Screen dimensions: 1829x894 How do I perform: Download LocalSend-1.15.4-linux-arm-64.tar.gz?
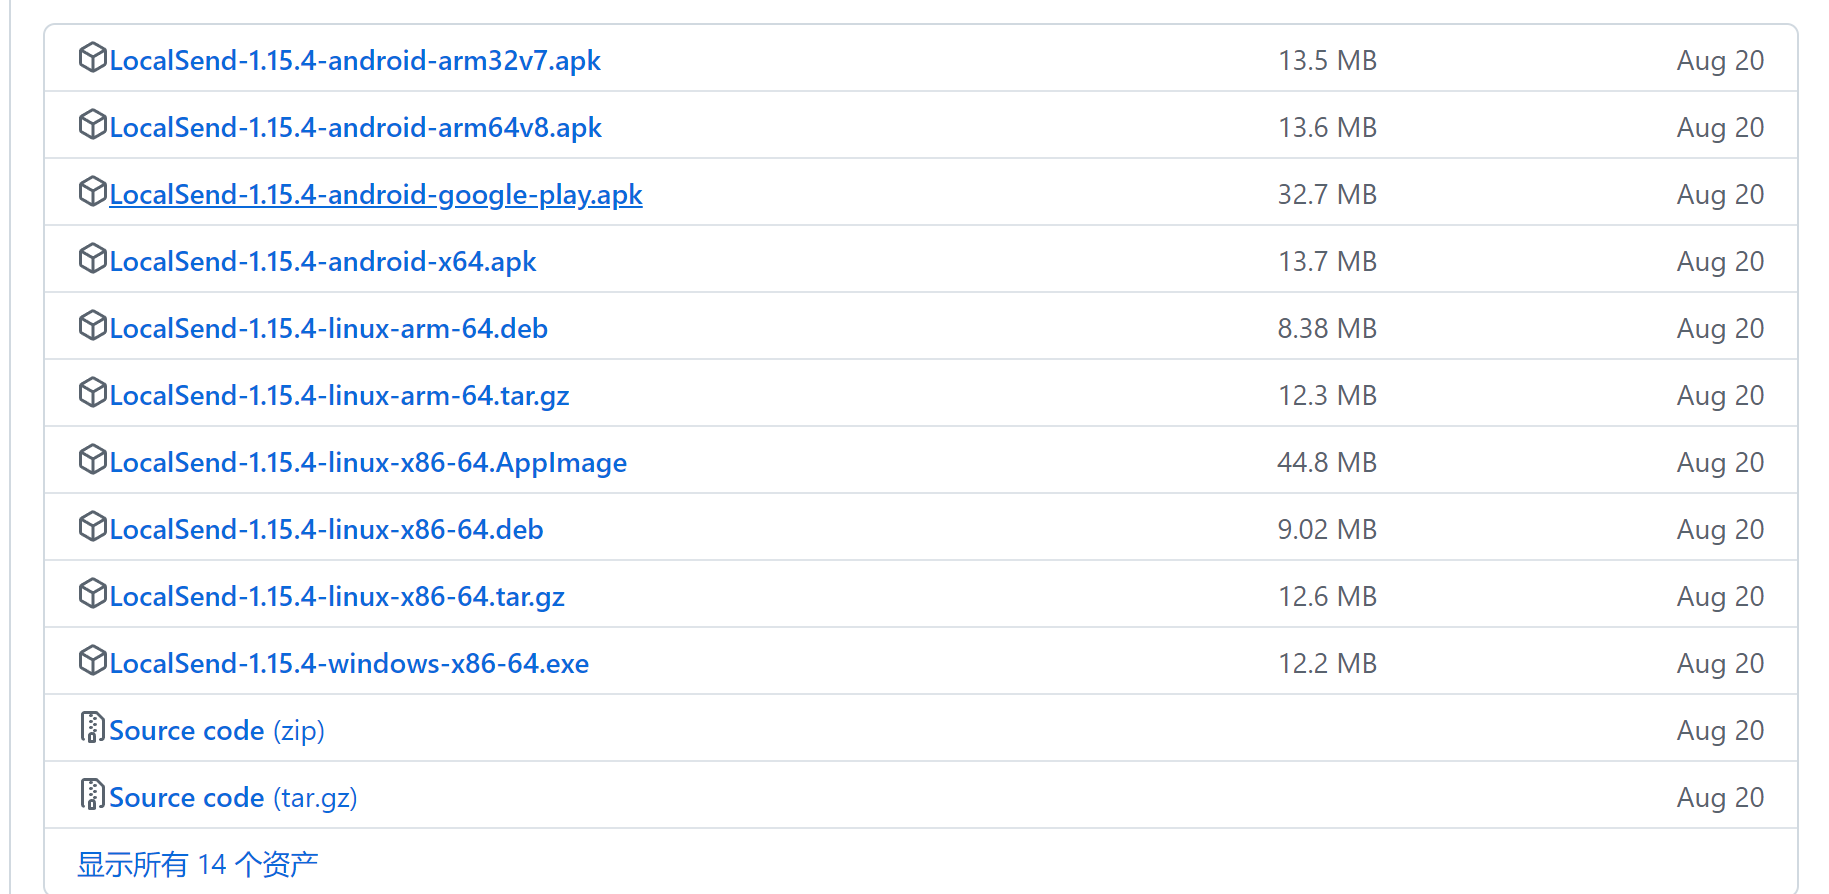pos(338,396)
